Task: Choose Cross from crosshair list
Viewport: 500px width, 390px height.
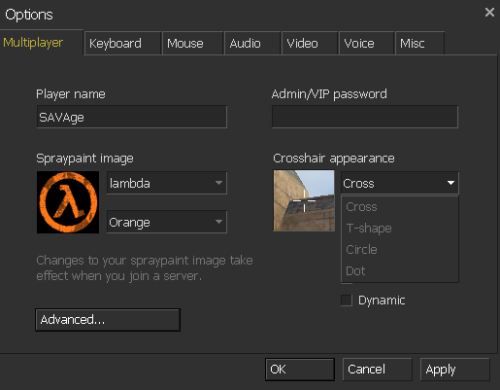Action: 400,207
